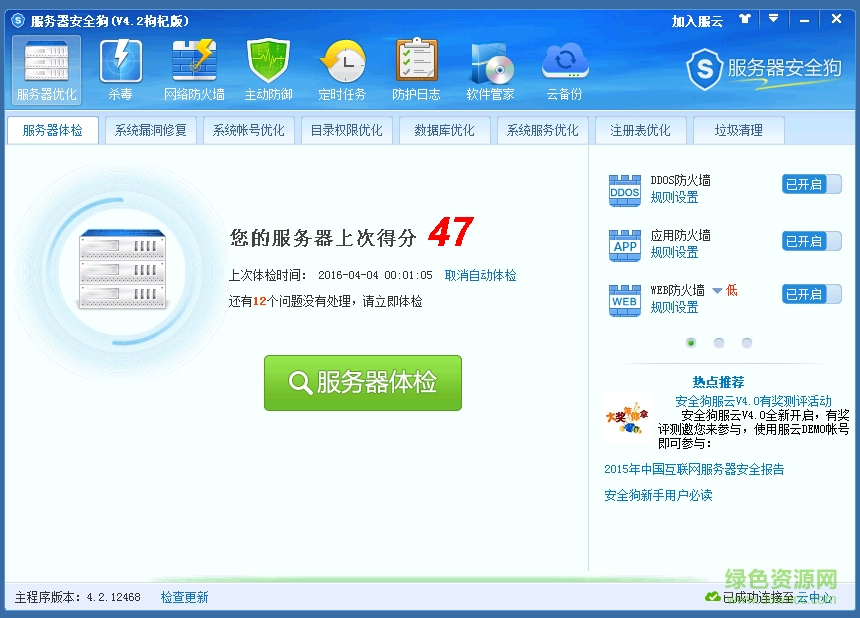Toggle the WEB防火墙 switch
The height and width of the screenshot is (618, 860).
[x=811, y=294]
